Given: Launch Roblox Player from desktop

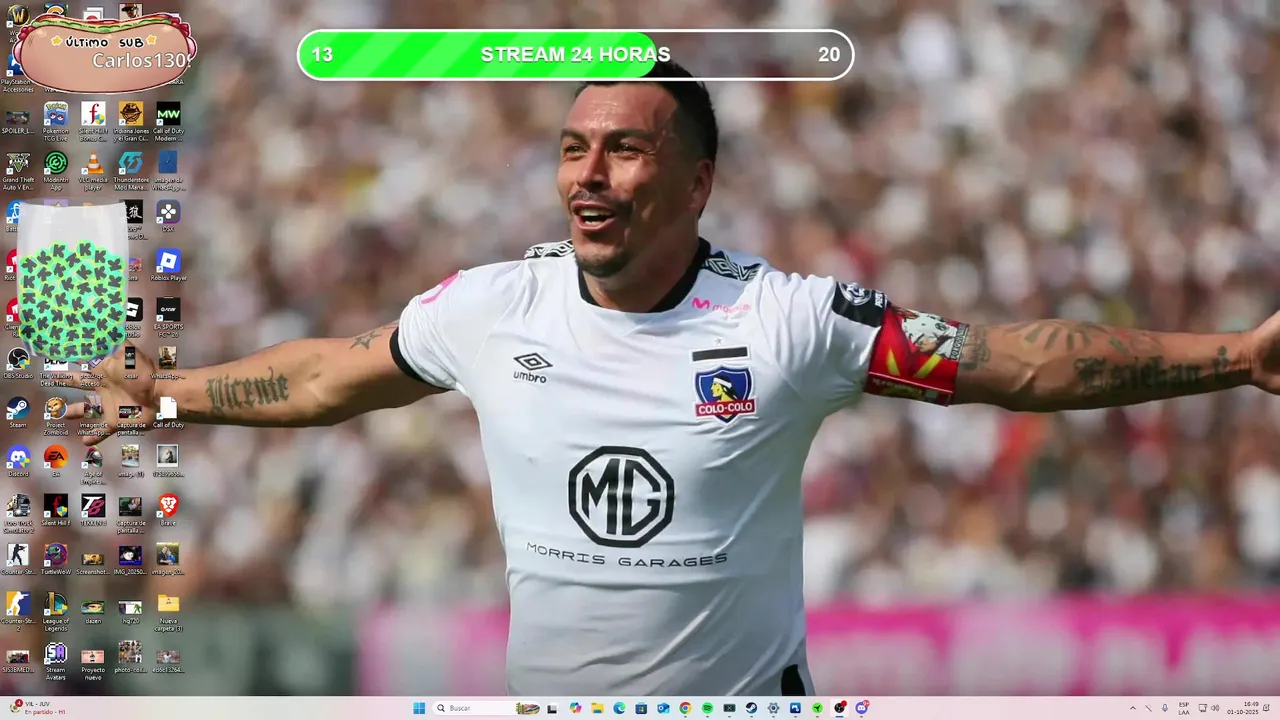Looking at the screenshot, I should (168, 267).
